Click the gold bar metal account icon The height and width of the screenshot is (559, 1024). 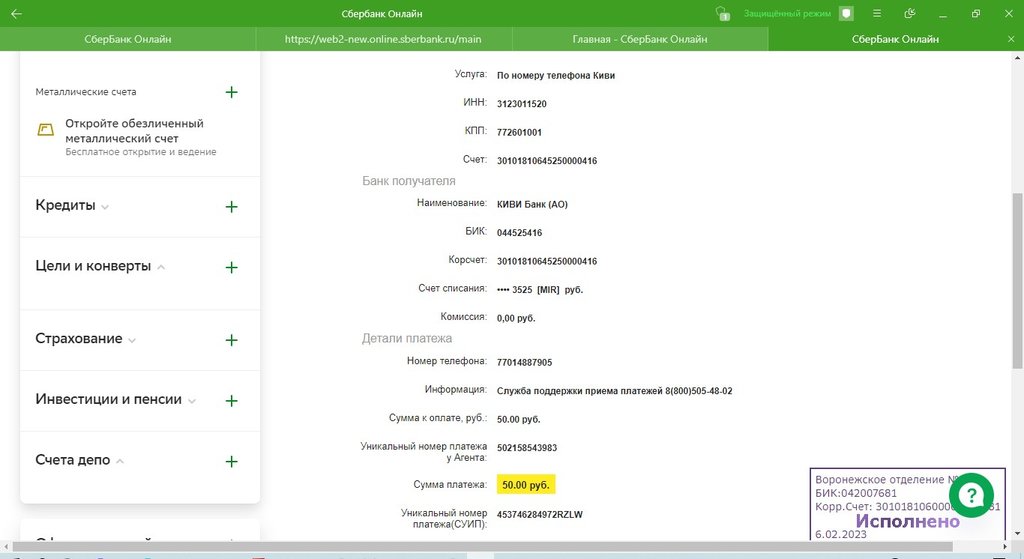tap(46, 130)
